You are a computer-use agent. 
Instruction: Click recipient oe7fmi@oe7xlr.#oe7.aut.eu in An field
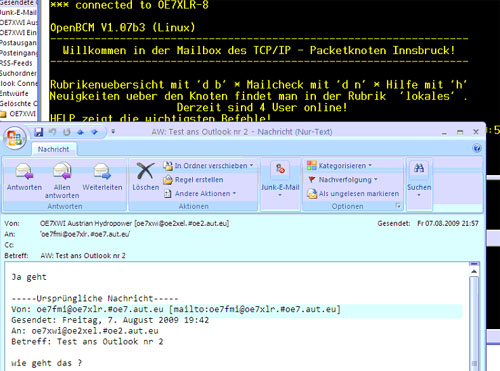85,234
